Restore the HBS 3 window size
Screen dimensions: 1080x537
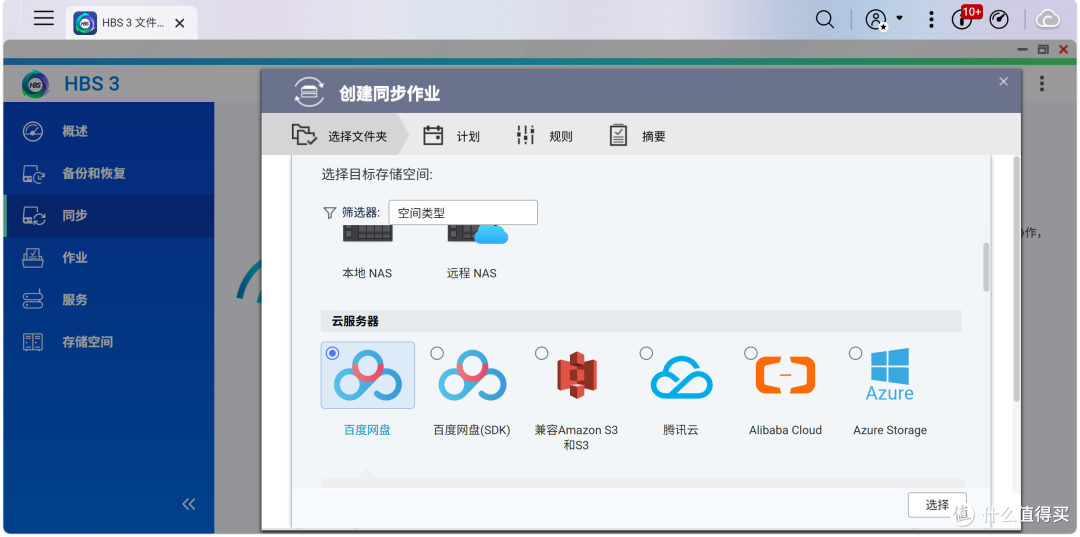1043,50
